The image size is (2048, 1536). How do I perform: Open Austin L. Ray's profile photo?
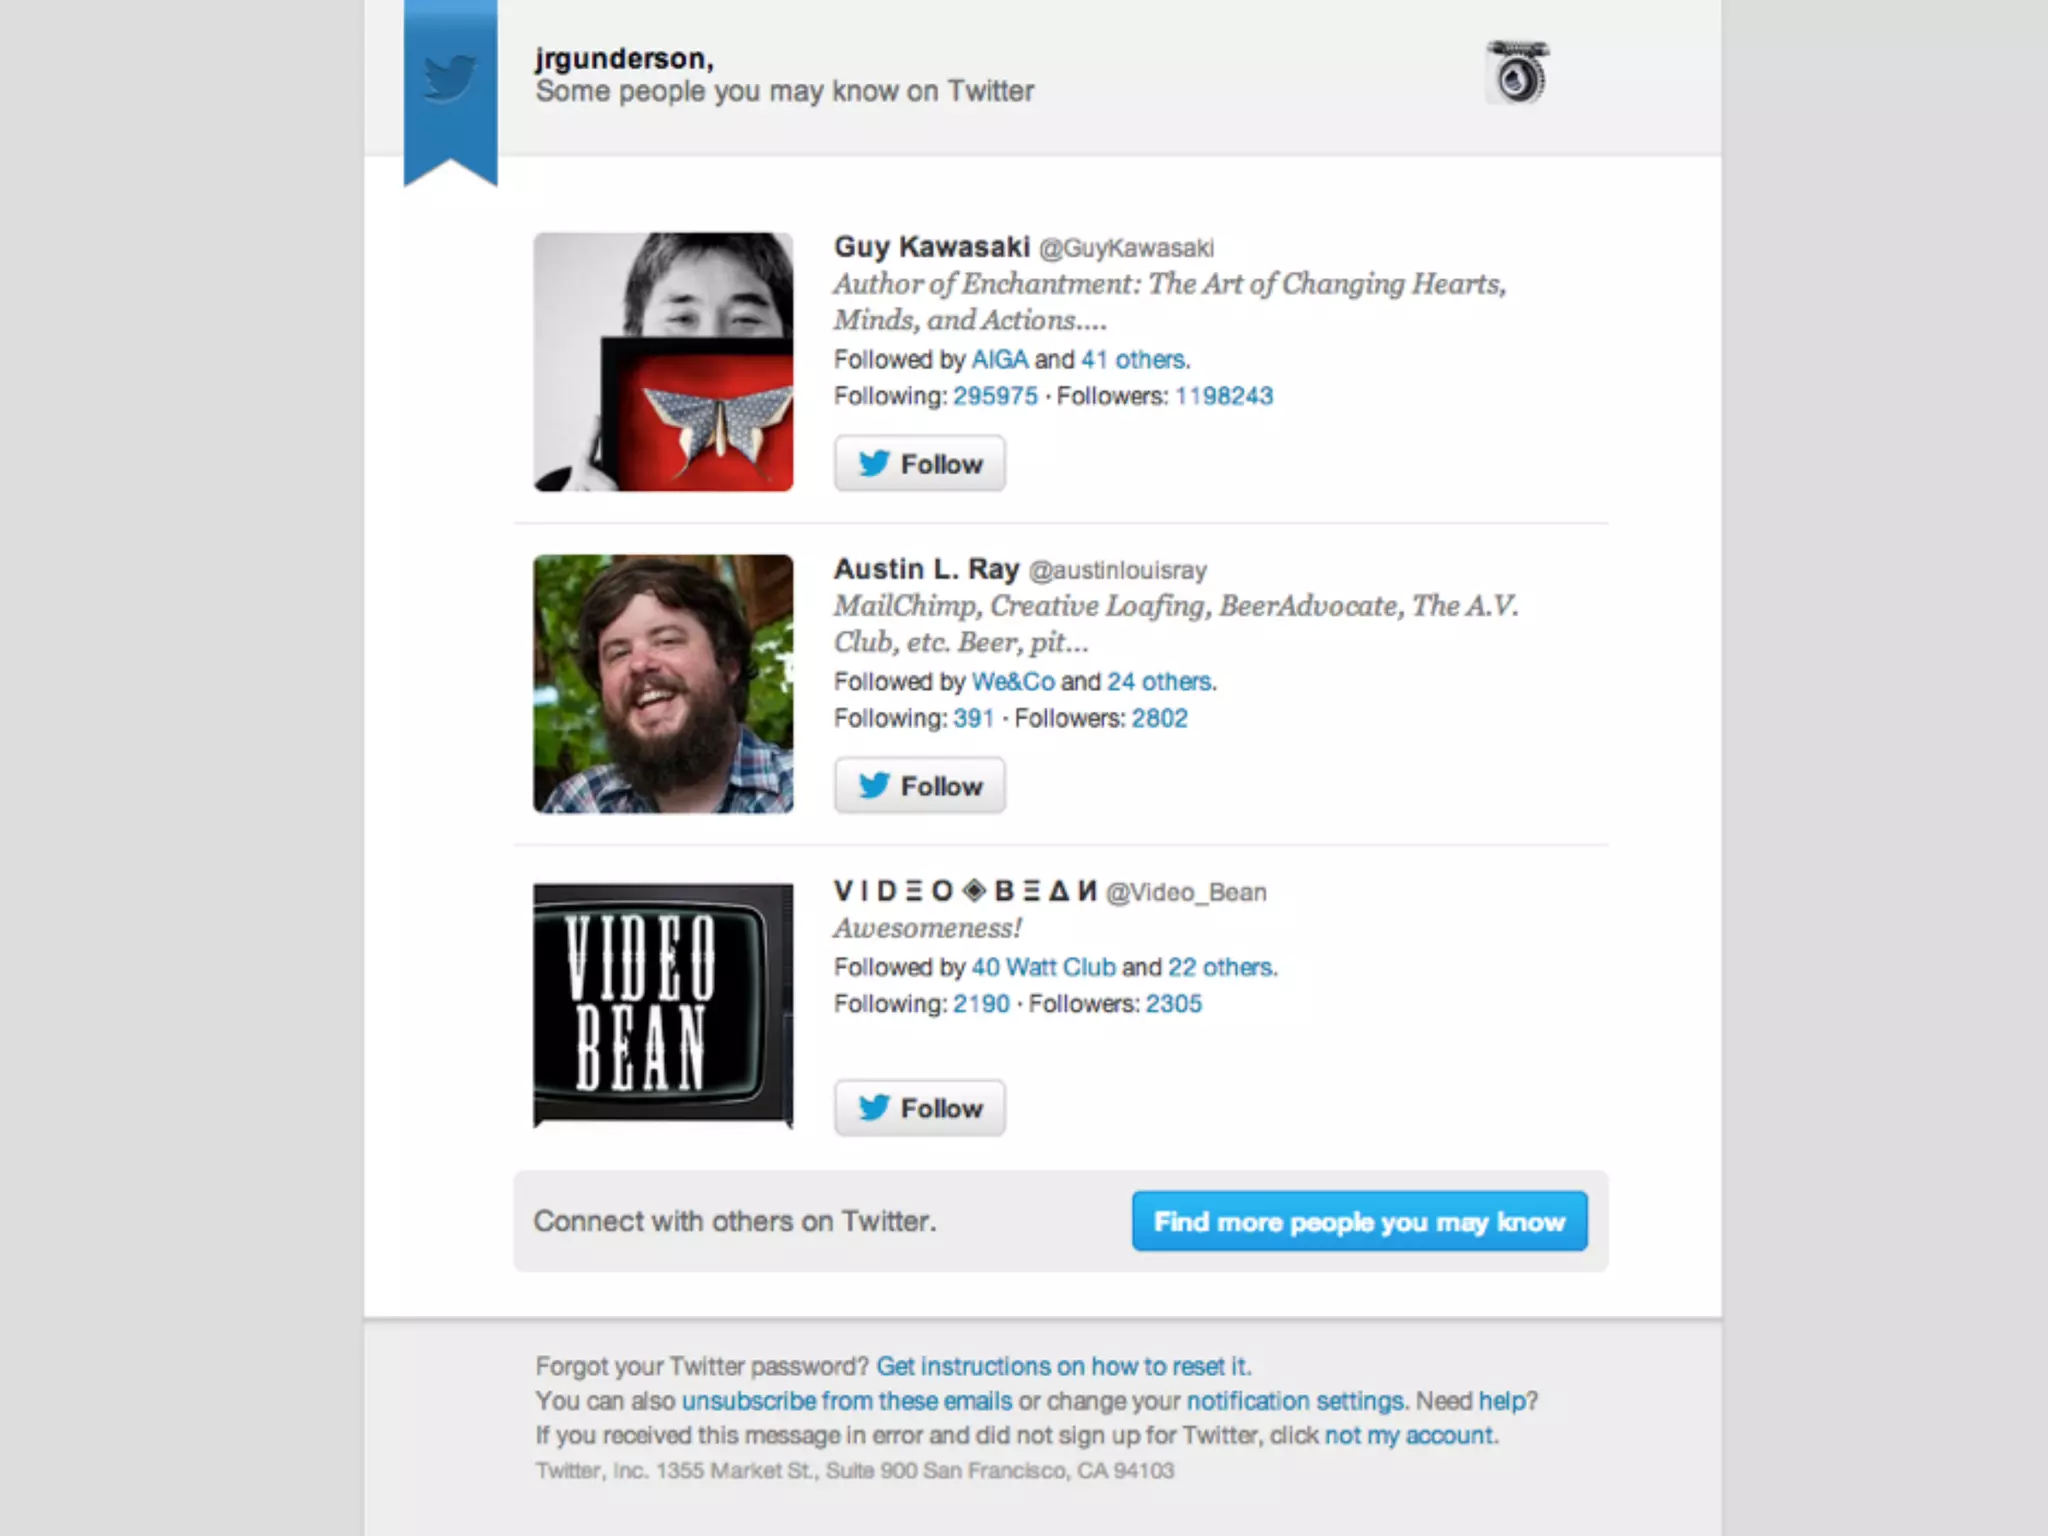[x=663, y=684]
